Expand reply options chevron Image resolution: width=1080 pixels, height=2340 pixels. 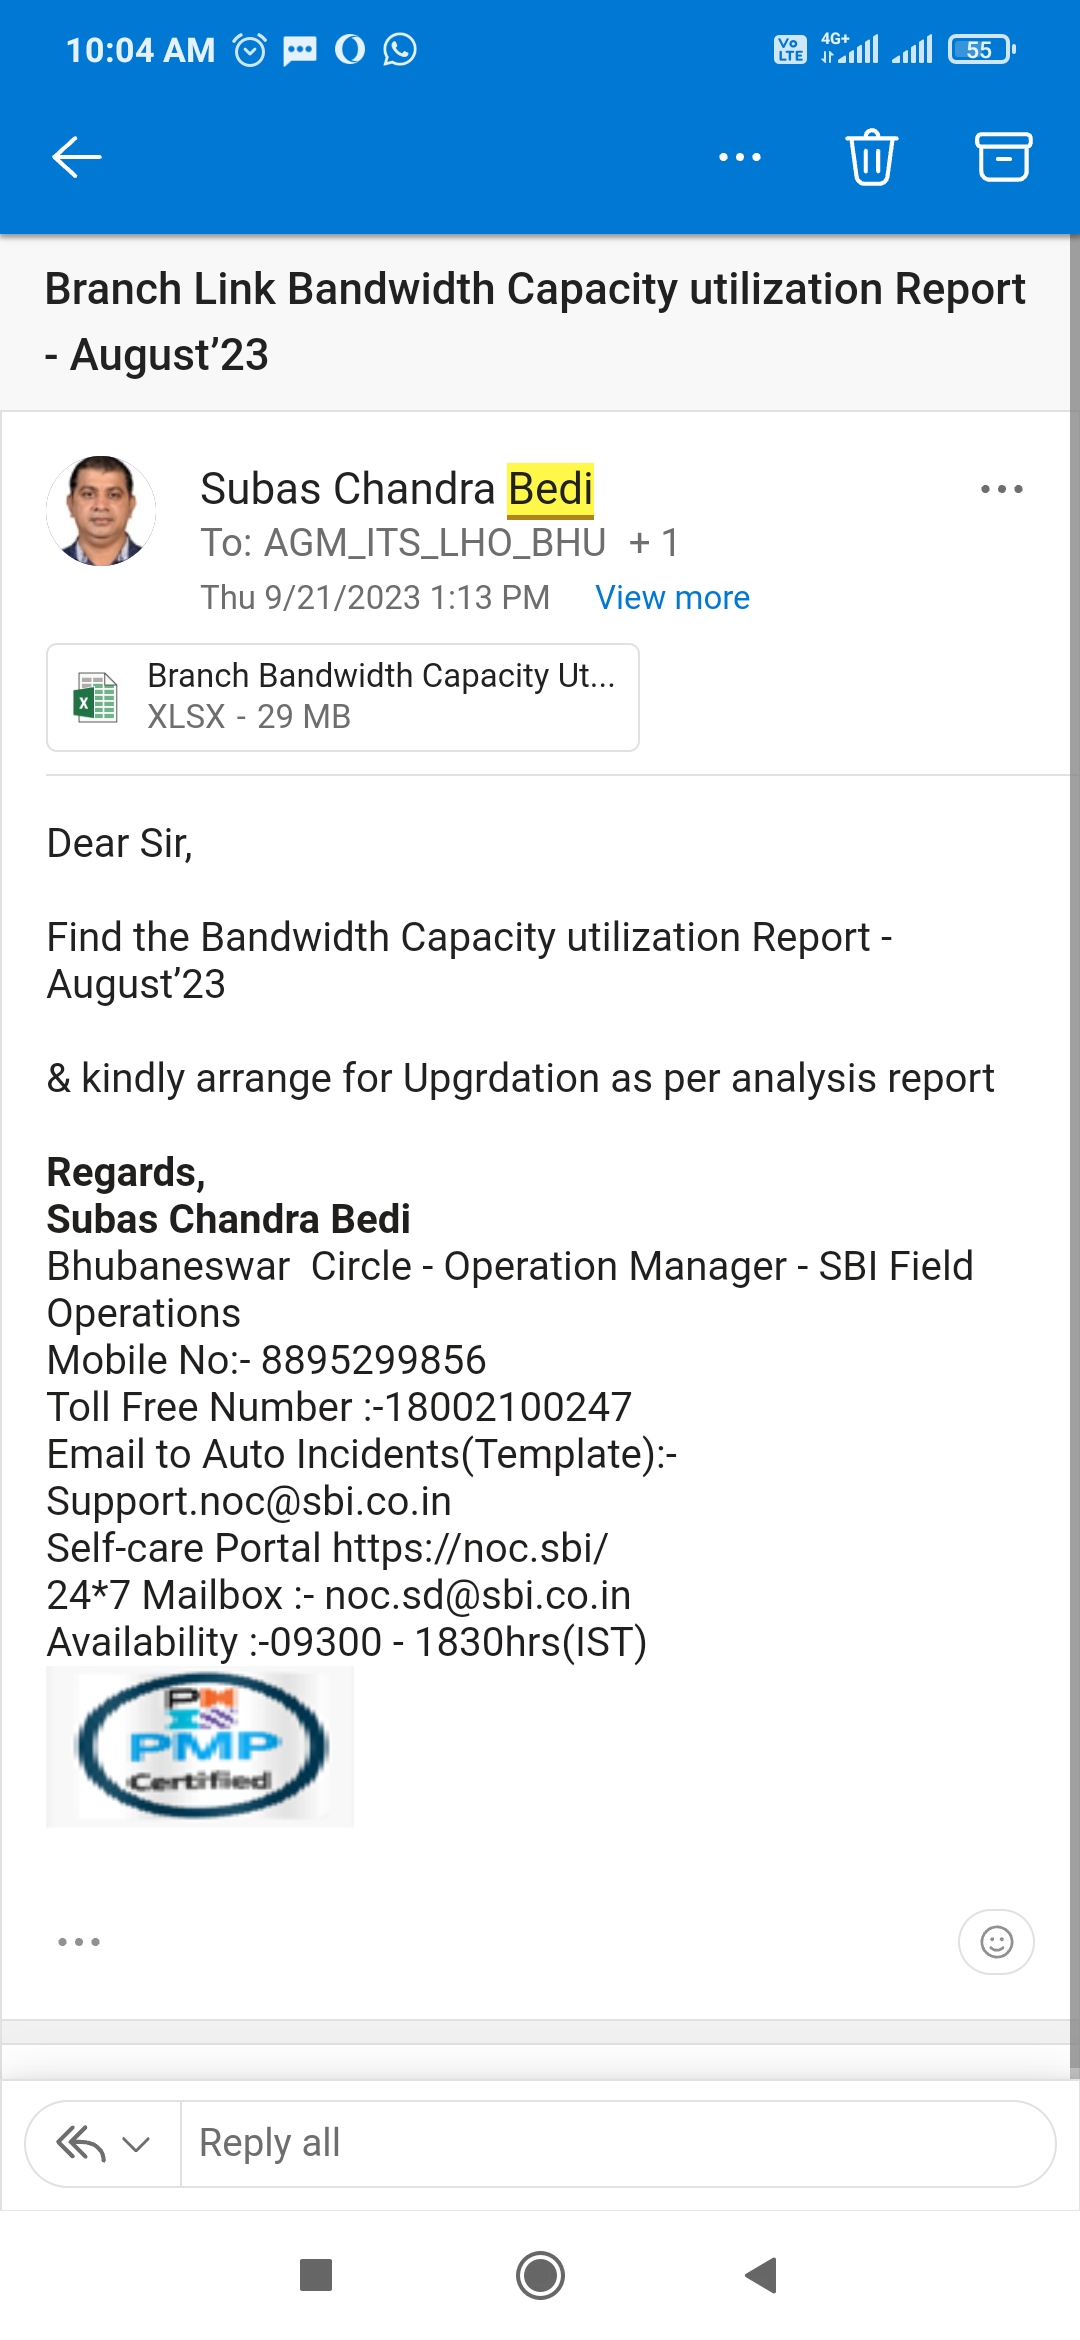[x=136, y=2144]
